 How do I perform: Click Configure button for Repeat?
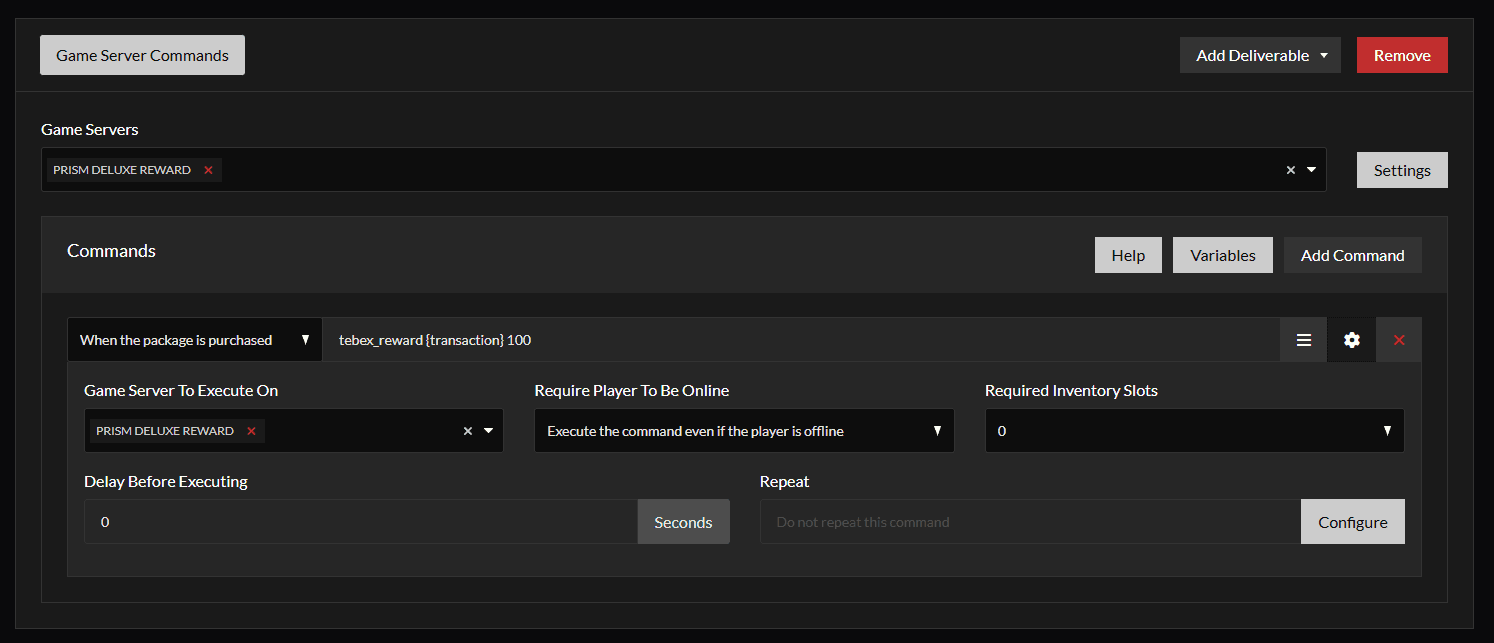tap(1352, 522)
